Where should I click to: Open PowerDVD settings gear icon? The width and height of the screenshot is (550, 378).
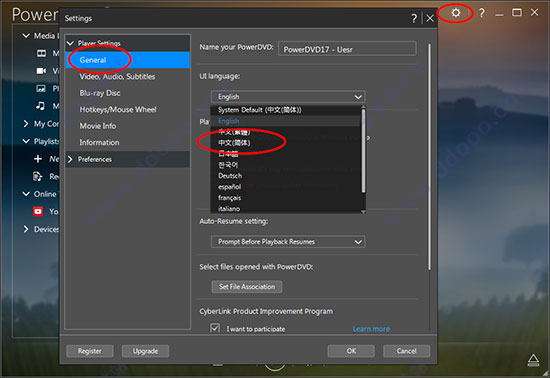(456, 13)
